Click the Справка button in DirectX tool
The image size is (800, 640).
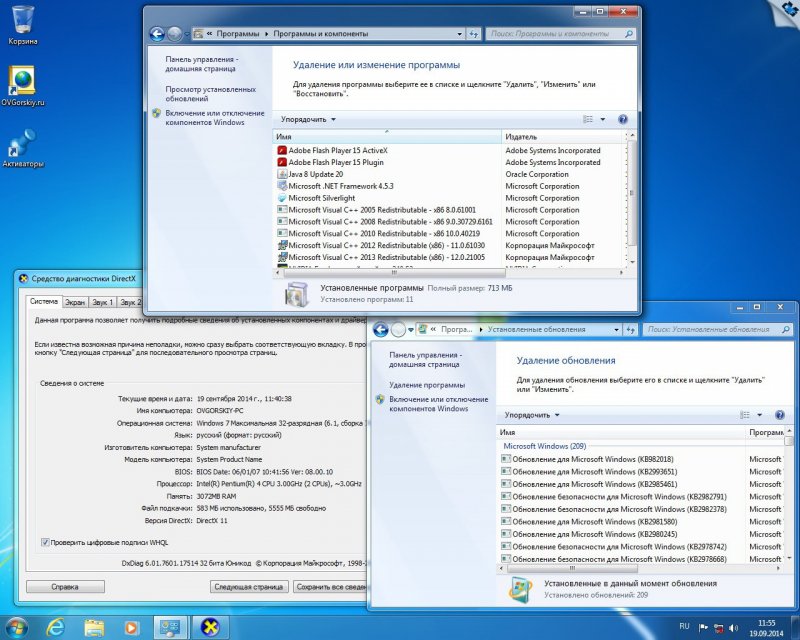(x=65, y=587)
